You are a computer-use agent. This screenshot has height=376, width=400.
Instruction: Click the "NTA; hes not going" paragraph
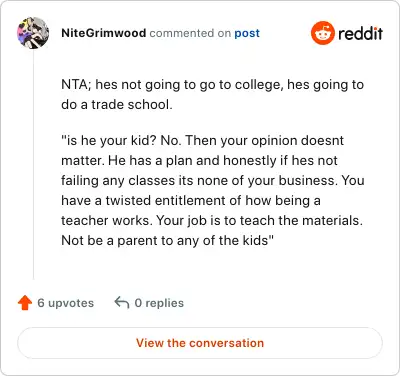tap(213, 94)
